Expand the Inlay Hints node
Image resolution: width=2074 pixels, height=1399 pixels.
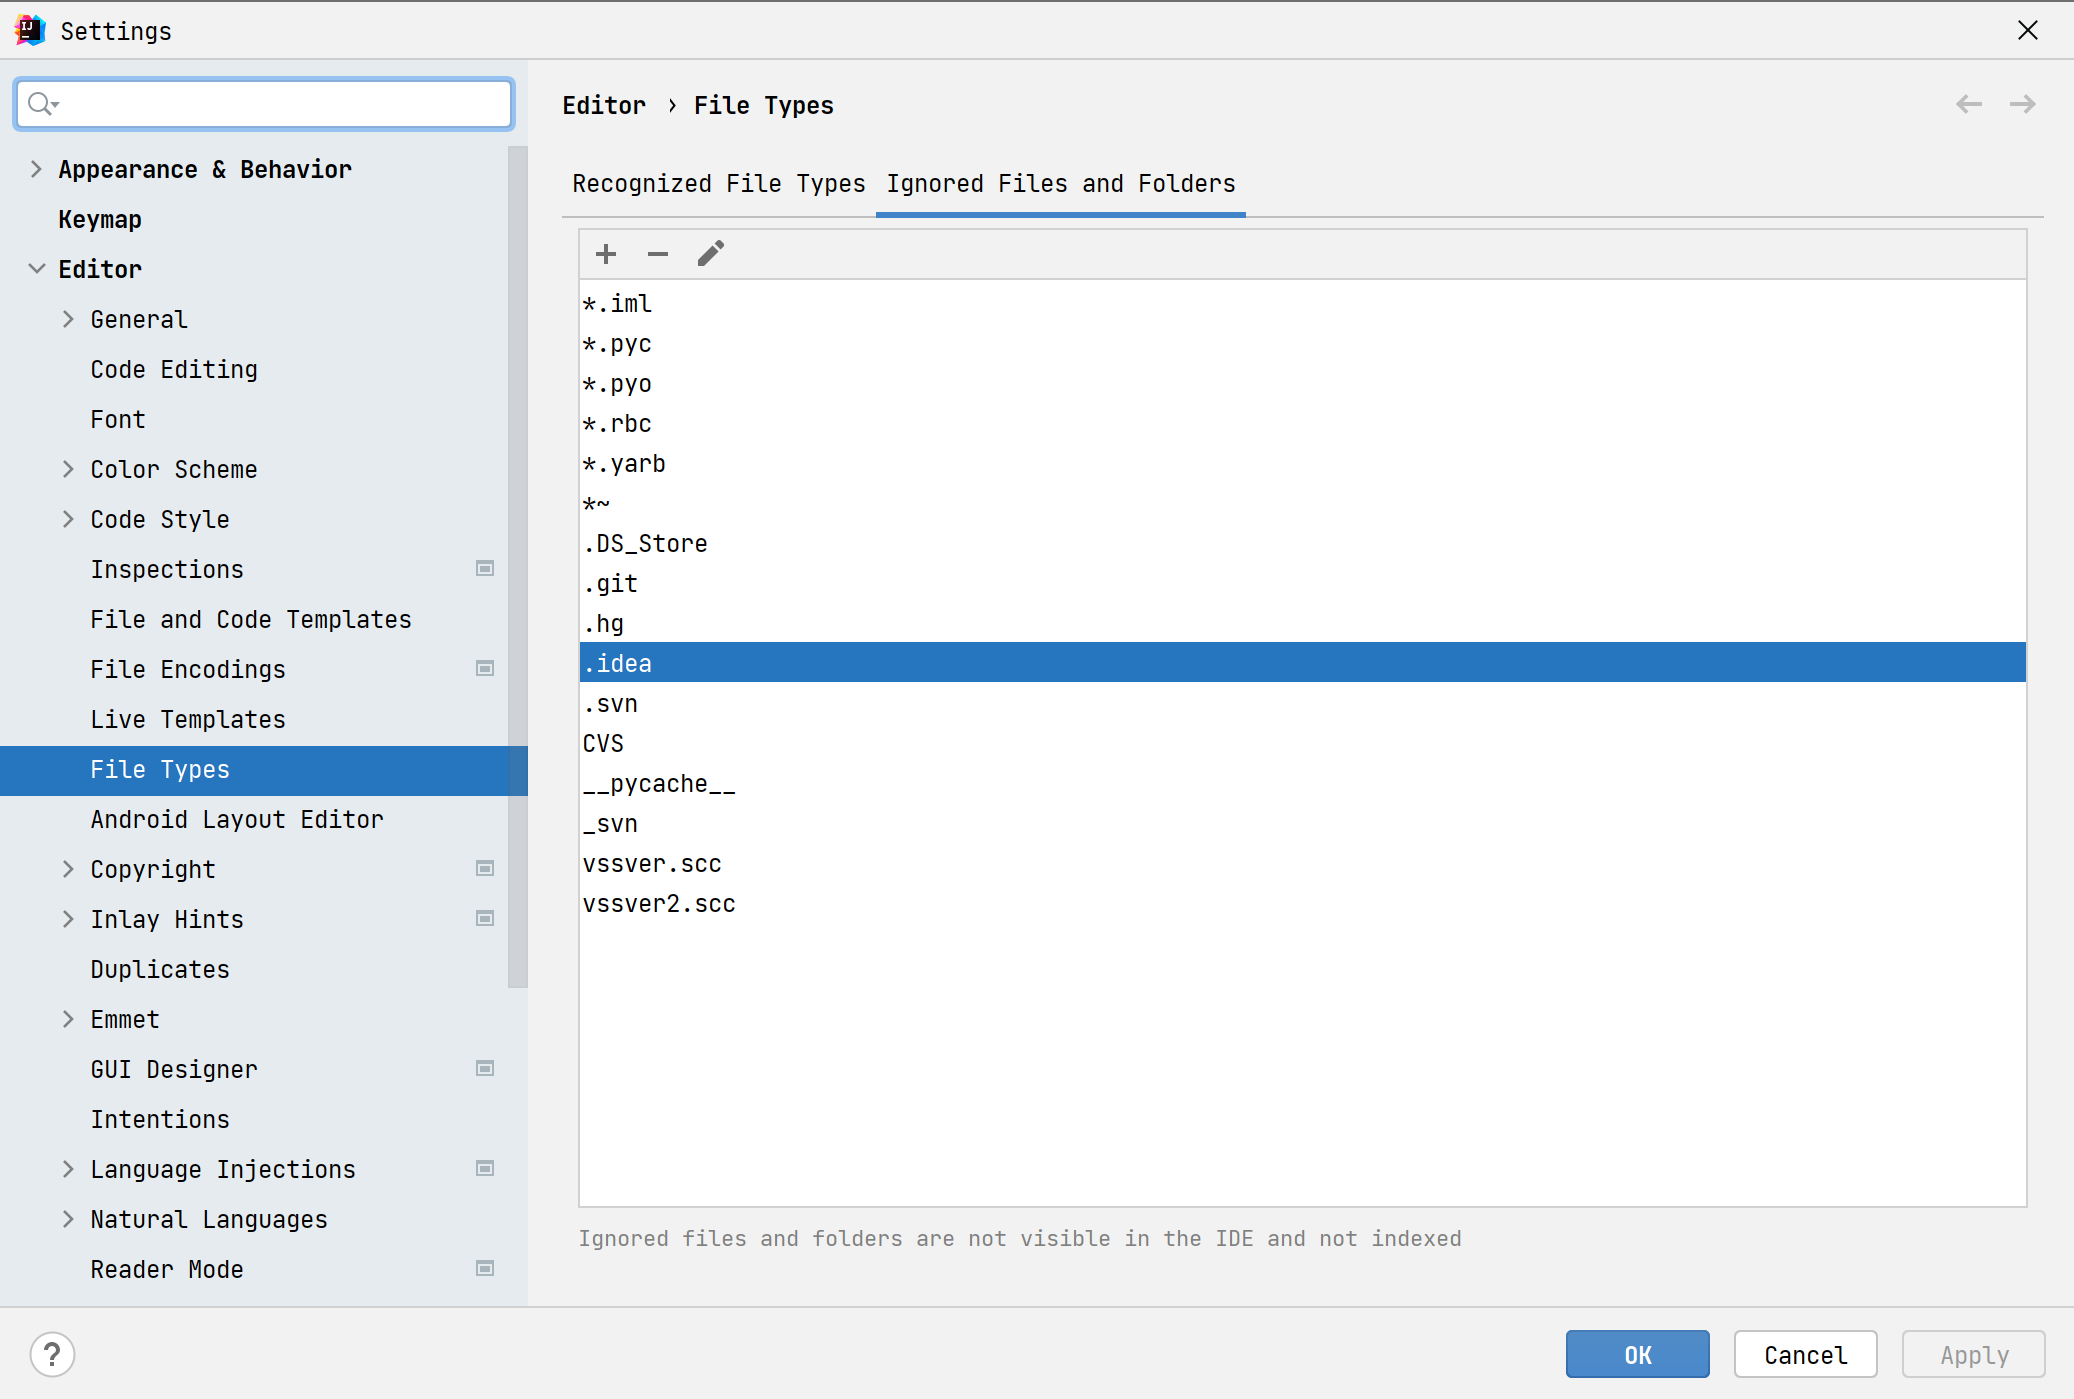[68, 919]
